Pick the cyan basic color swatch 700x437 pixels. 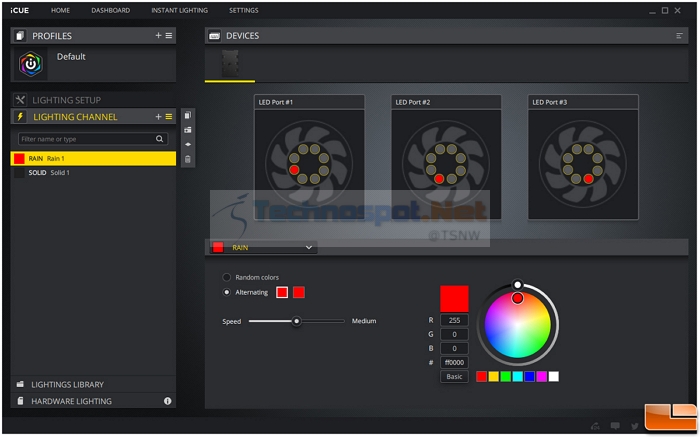coord(517,376)
